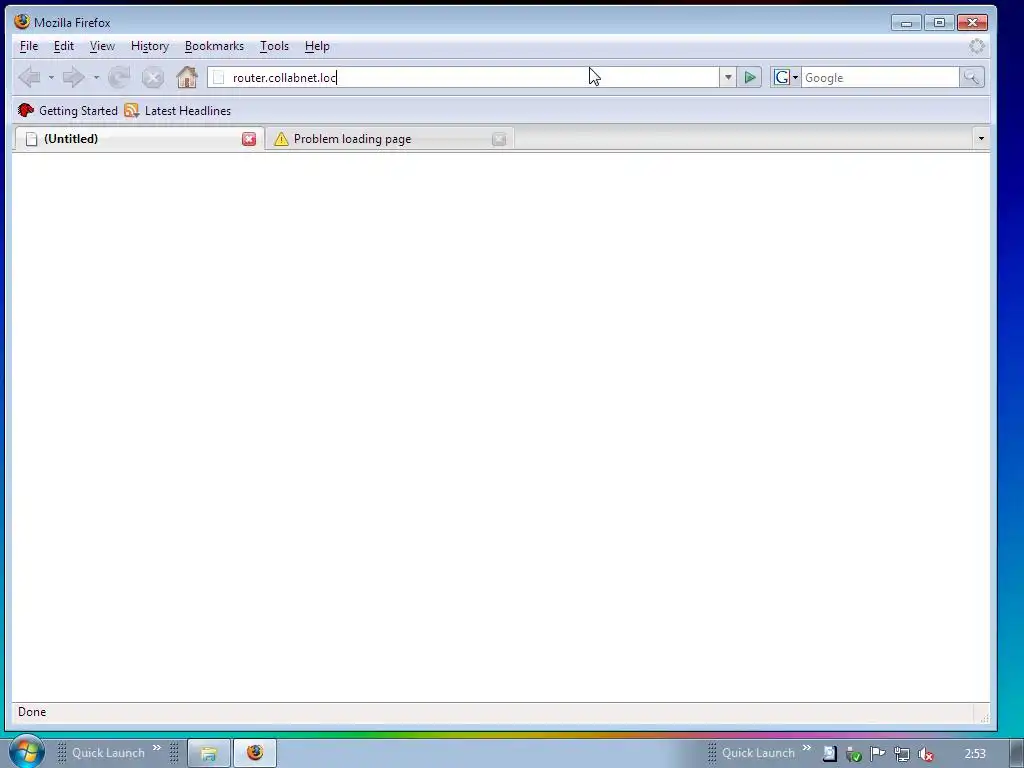Open the Windows Start orb

pyautogui.click(x=25, y=752)
